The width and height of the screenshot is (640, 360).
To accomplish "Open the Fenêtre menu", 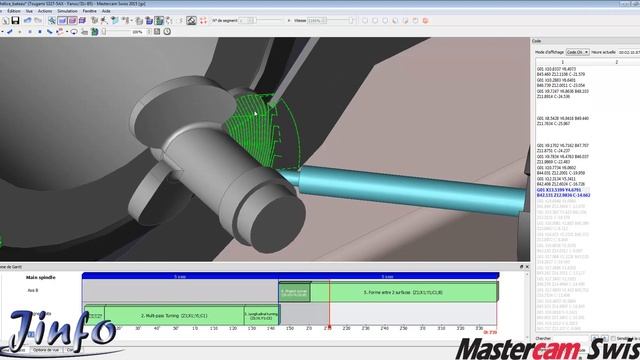I will tap(89, 11).
